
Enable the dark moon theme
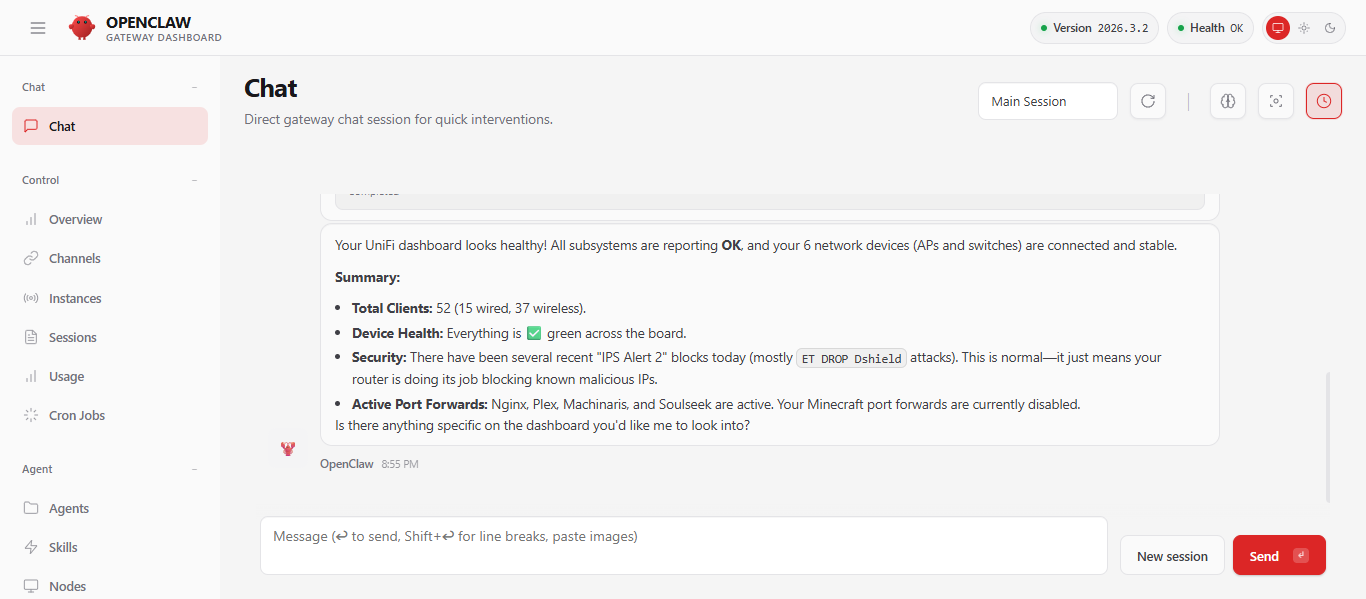(1330, 28)
